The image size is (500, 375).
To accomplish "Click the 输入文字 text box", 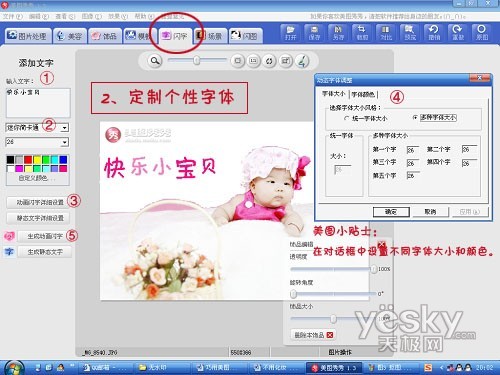I will (x=38, y=102).
